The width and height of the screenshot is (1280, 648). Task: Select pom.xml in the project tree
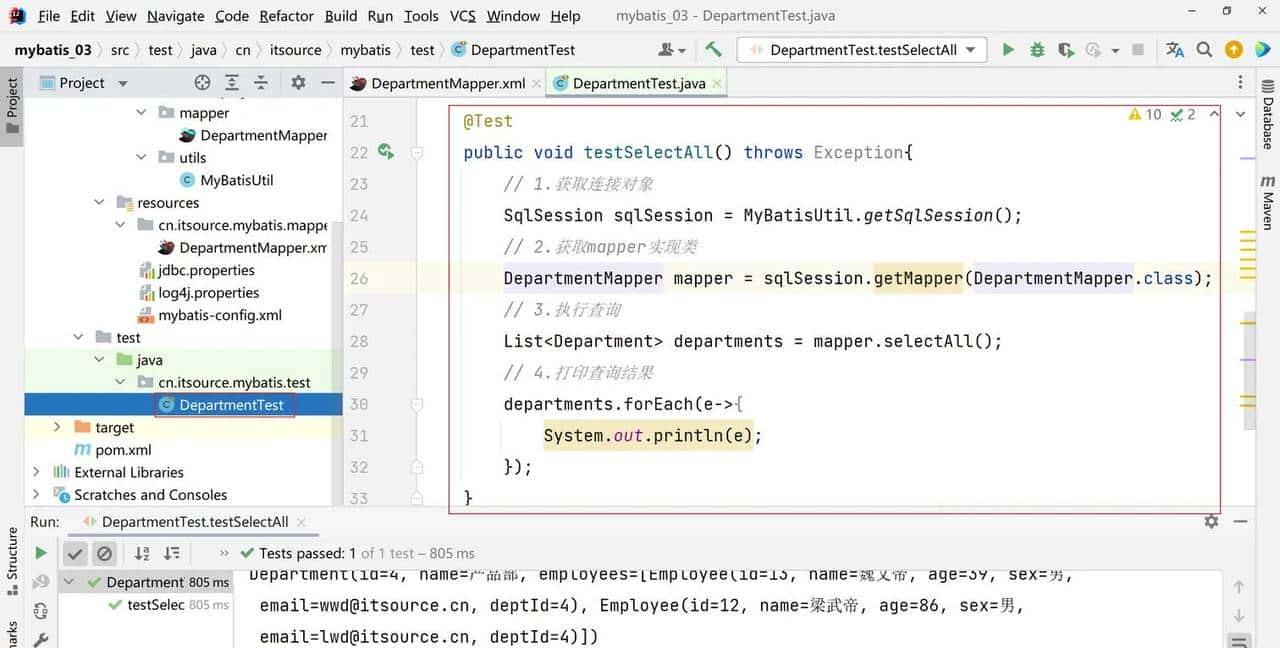click(x=123, y=450)
